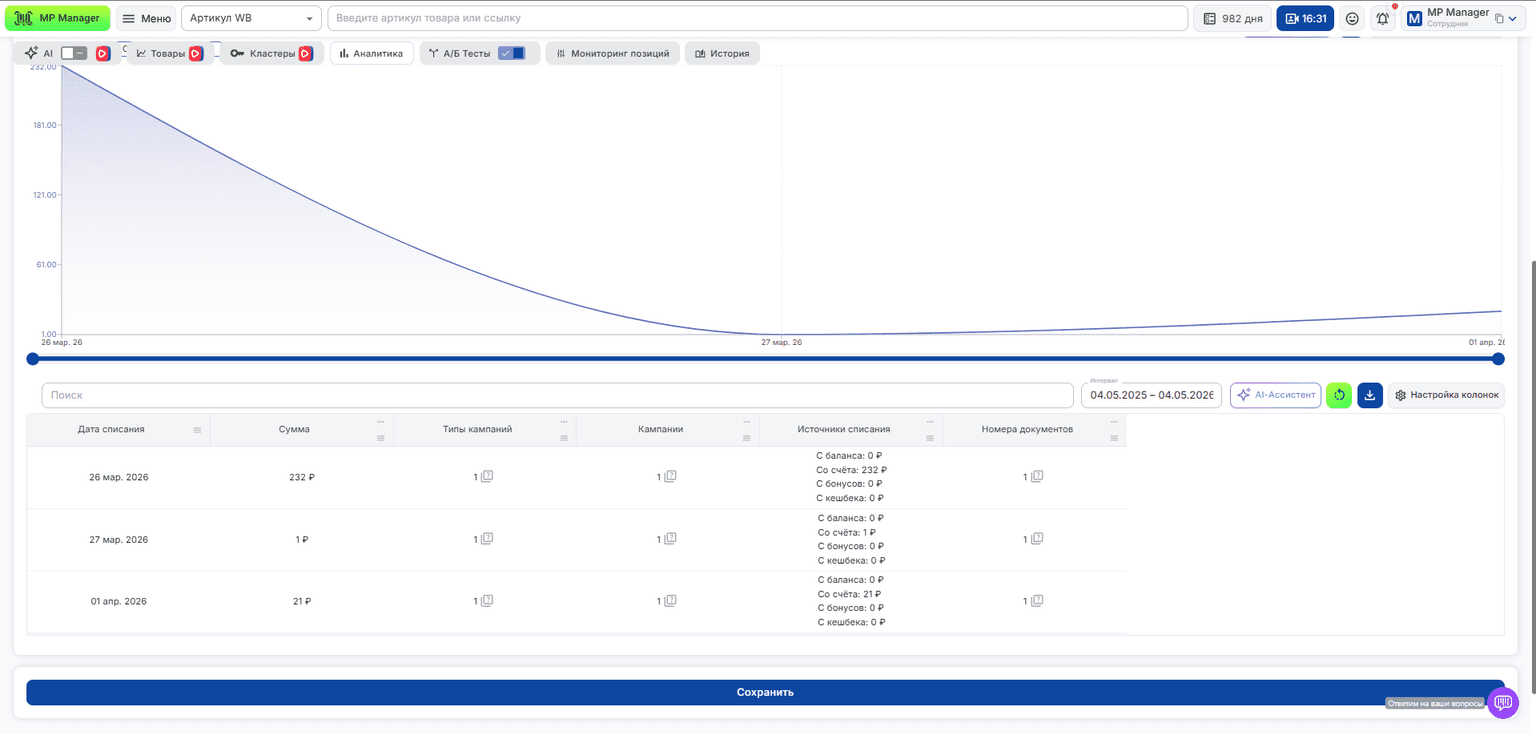Click the copy icon in 01 апр. document numbers cell
Viewport: 1536px width, 734px height.
1037,601
